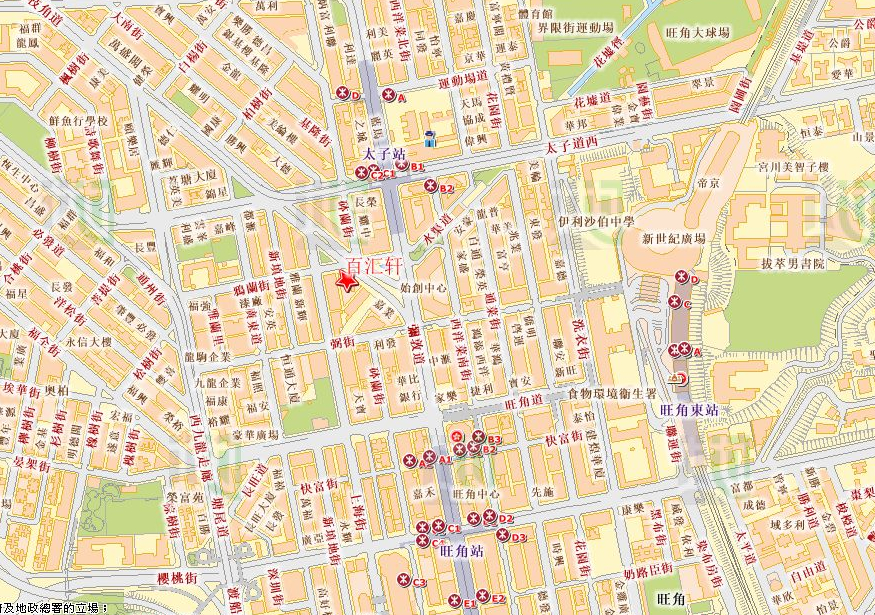
Task: Click the red star marker at 百汇轩
Action: [x=348, y=283]
